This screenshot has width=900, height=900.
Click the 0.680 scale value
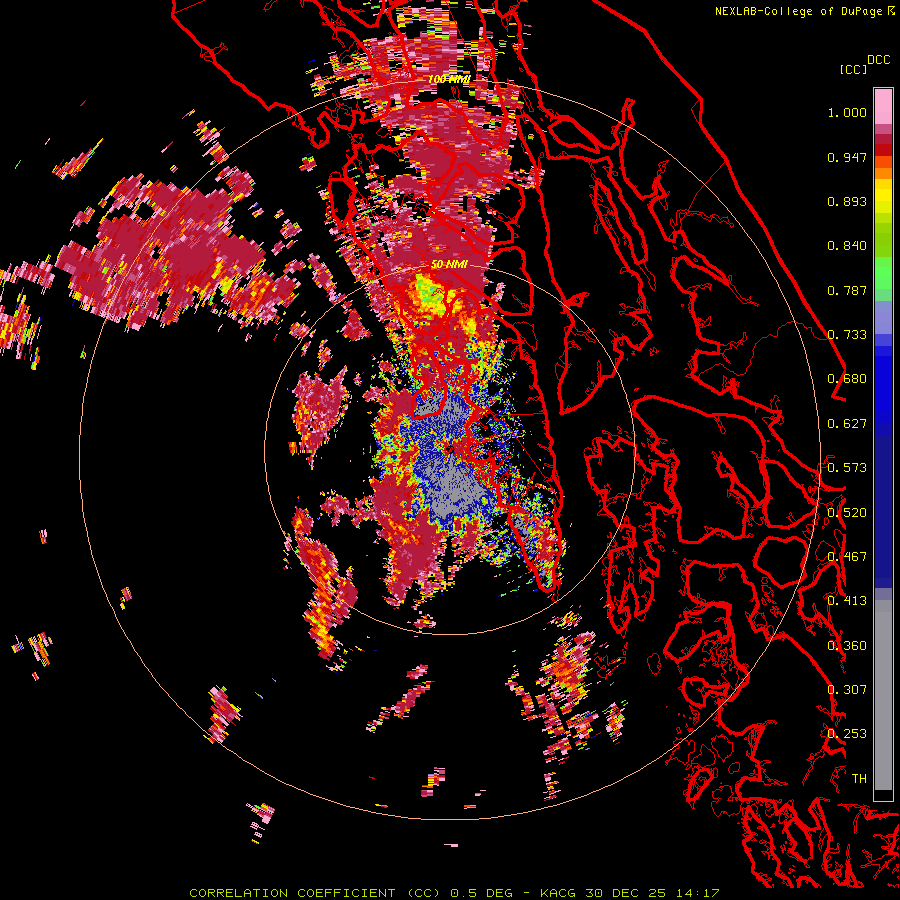coord(847,379)
